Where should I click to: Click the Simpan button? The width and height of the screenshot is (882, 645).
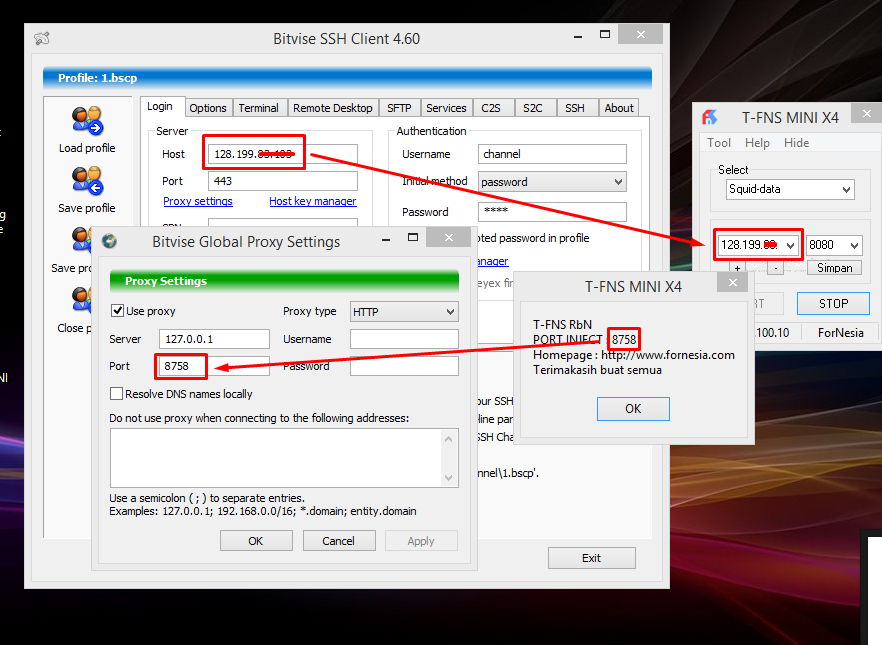tap(834, 268)
